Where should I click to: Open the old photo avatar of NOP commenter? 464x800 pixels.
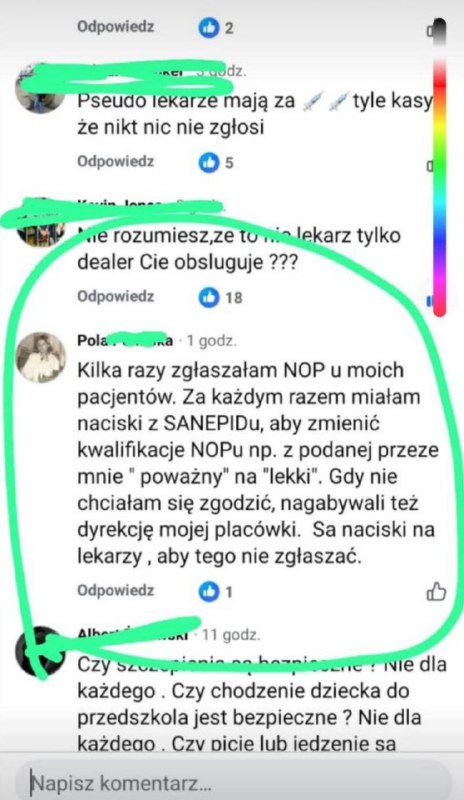(41, 358)
